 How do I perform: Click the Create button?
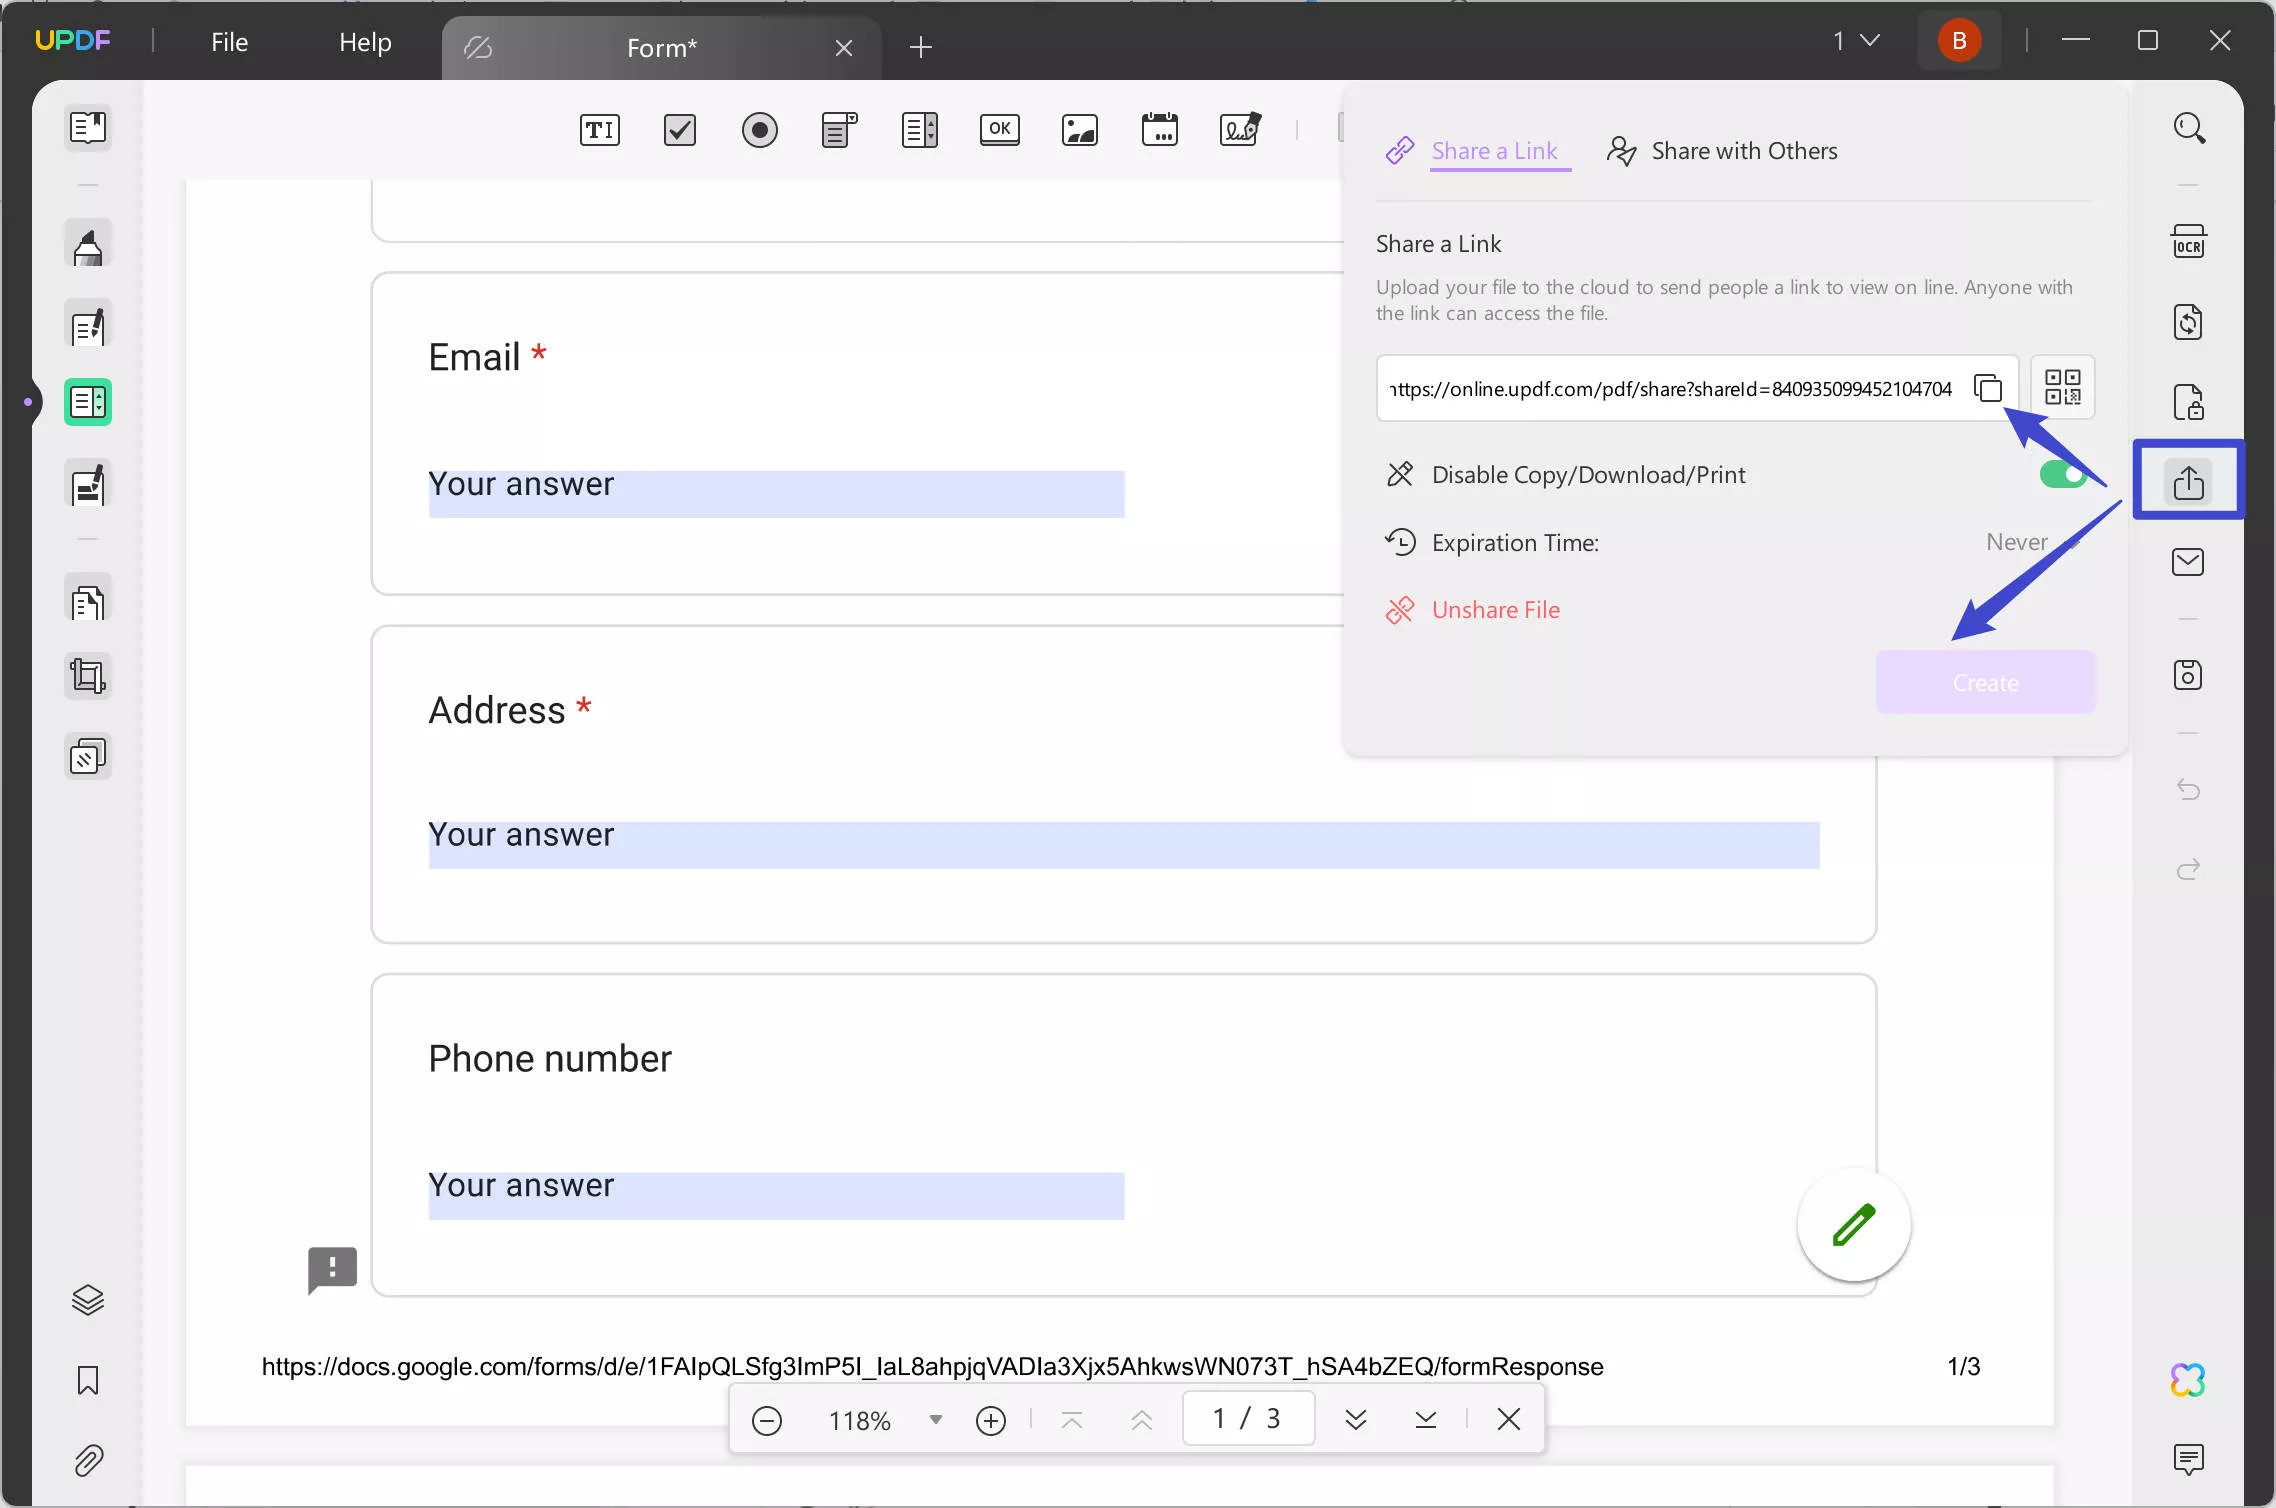[x=1986, y=682]
